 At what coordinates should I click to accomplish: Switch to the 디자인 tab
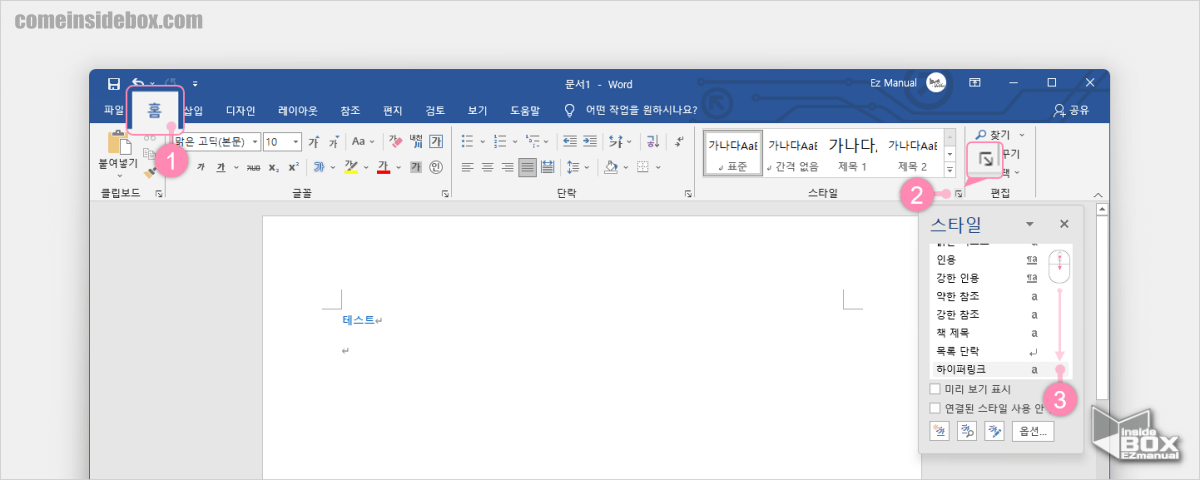pos(240,111)
